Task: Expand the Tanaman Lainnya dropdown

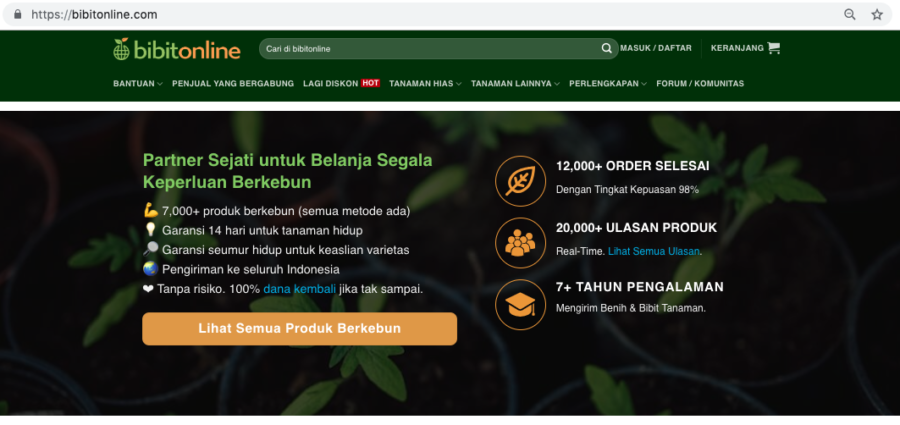Action: click(515, 84)
